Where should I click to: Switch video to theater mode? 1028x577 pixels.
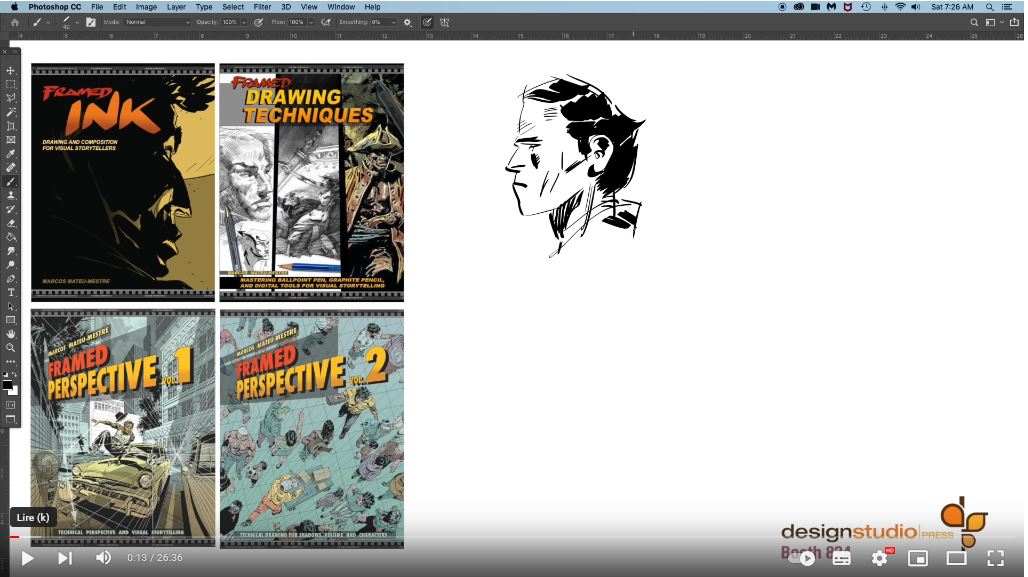pyautogui.click(x=957, y=558)
